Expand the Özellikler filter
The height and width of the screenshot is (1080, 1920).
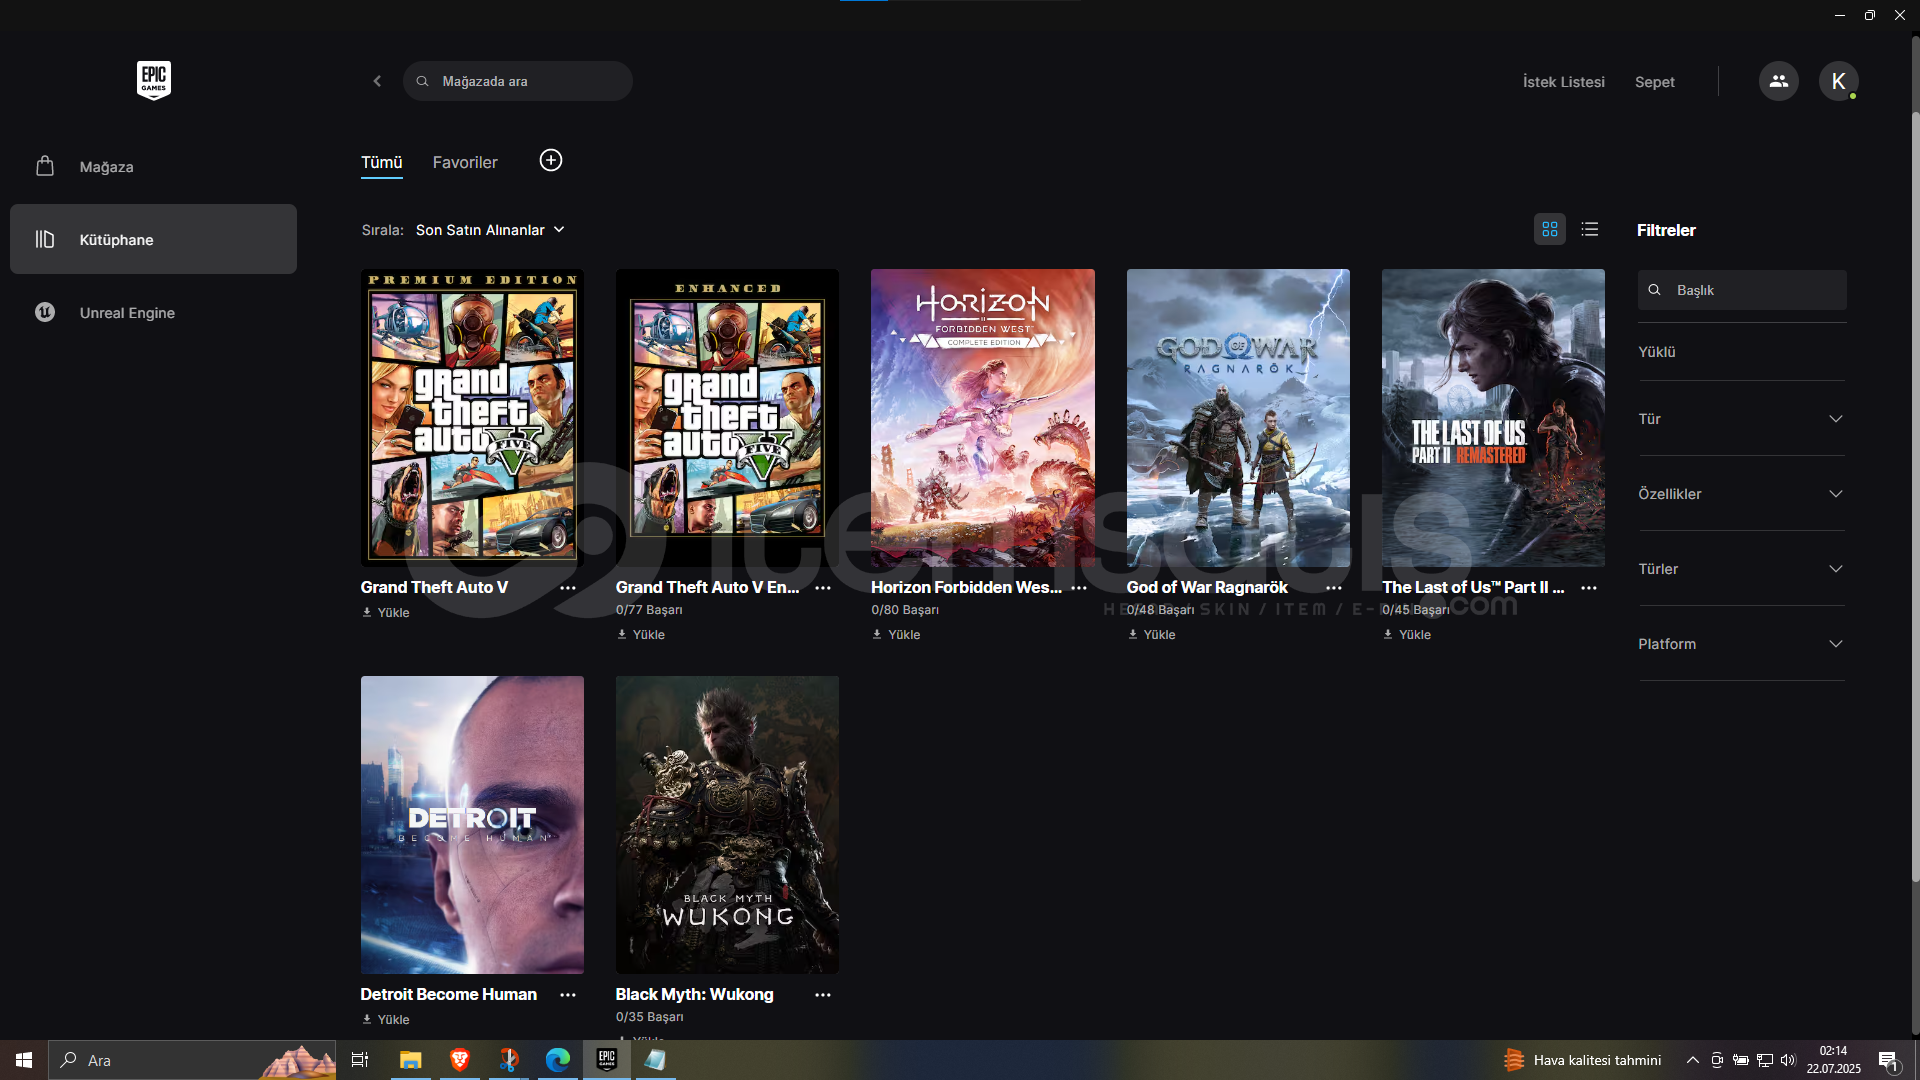coord(1741,494)
